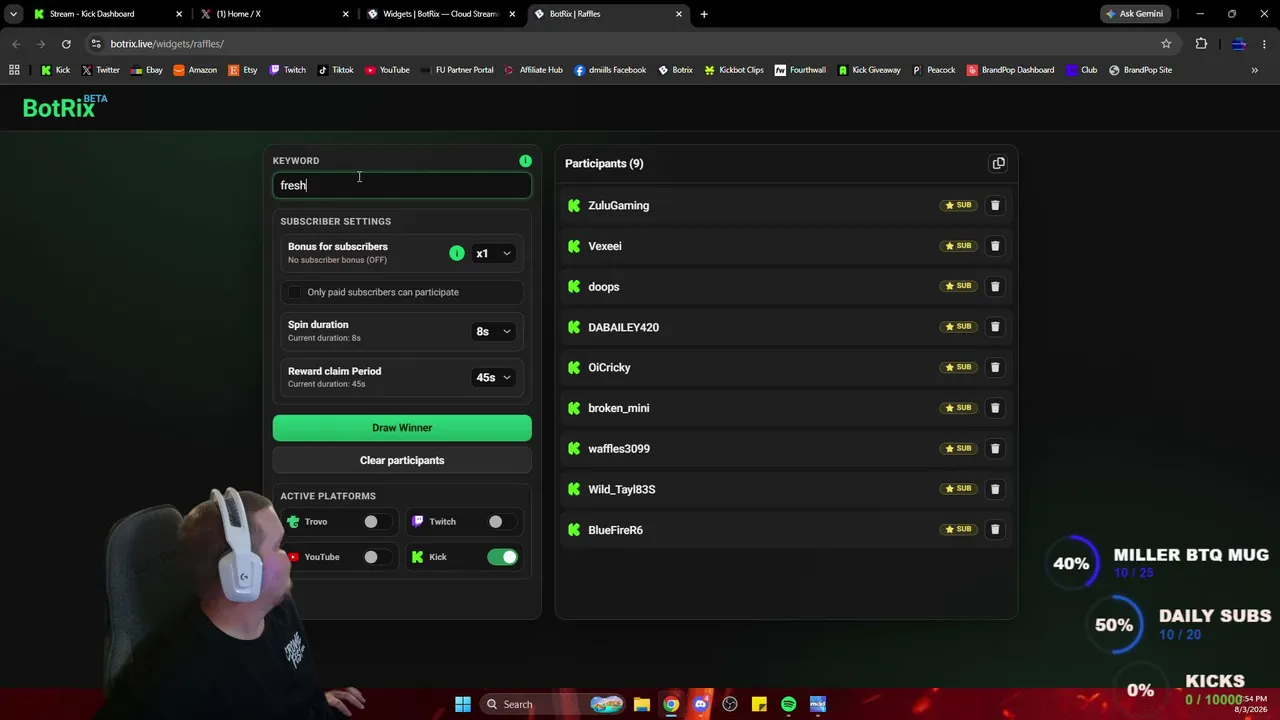Viewport: 1280px width, 720px height.
Task: Open the BrandPop Dashboard bookmark
Action: pyautogui.click(x=1010, y=70)
